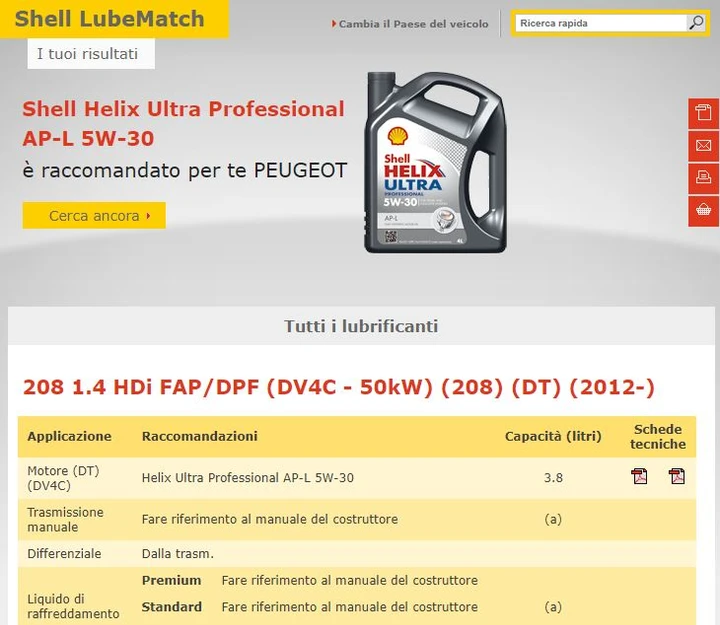The image size is (720, 625).
Task: Click the Differenziale cell
Action: [x=64, y=553]
